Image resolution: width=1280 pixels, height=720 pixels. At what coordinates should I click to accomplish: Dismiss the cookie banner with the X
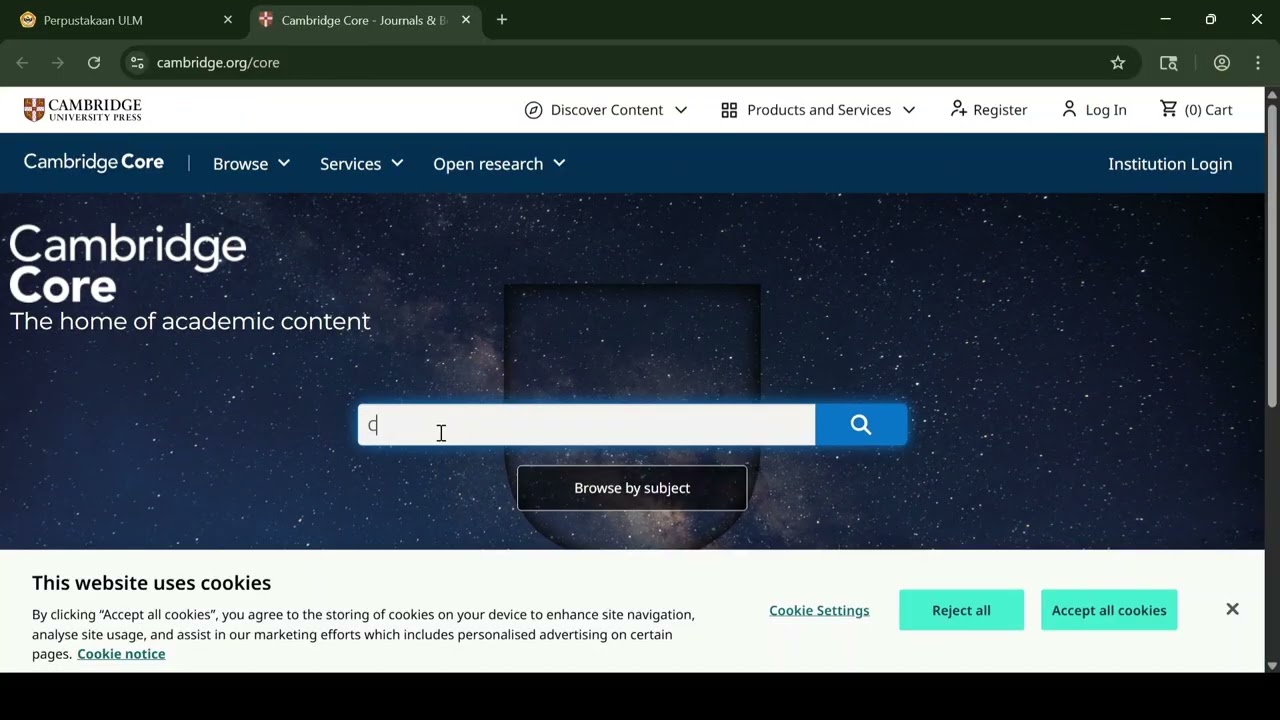1232,609
